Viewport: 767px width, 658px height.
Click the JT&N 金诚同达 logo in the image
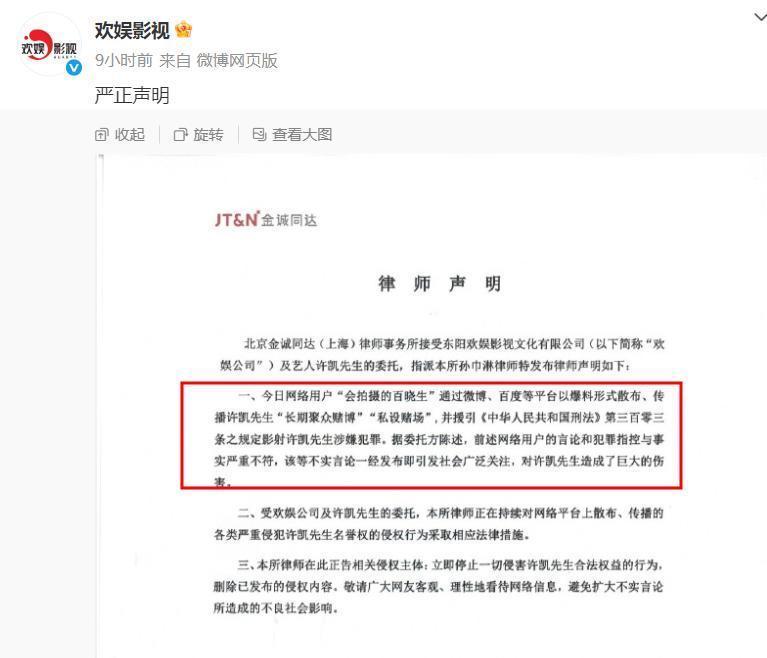[x=266, y=220]
